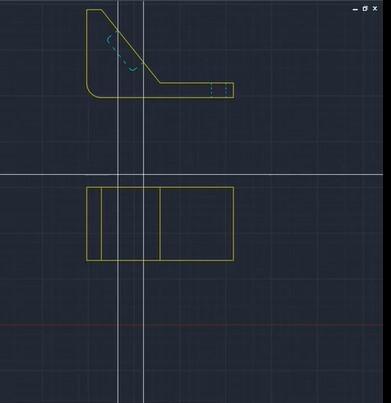Restore down the drawing viewport window

point(365,9)
